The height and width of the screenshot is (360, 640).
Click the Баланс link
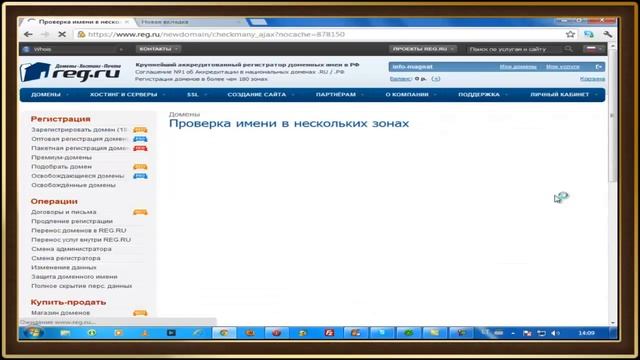(x=400, y=79)
